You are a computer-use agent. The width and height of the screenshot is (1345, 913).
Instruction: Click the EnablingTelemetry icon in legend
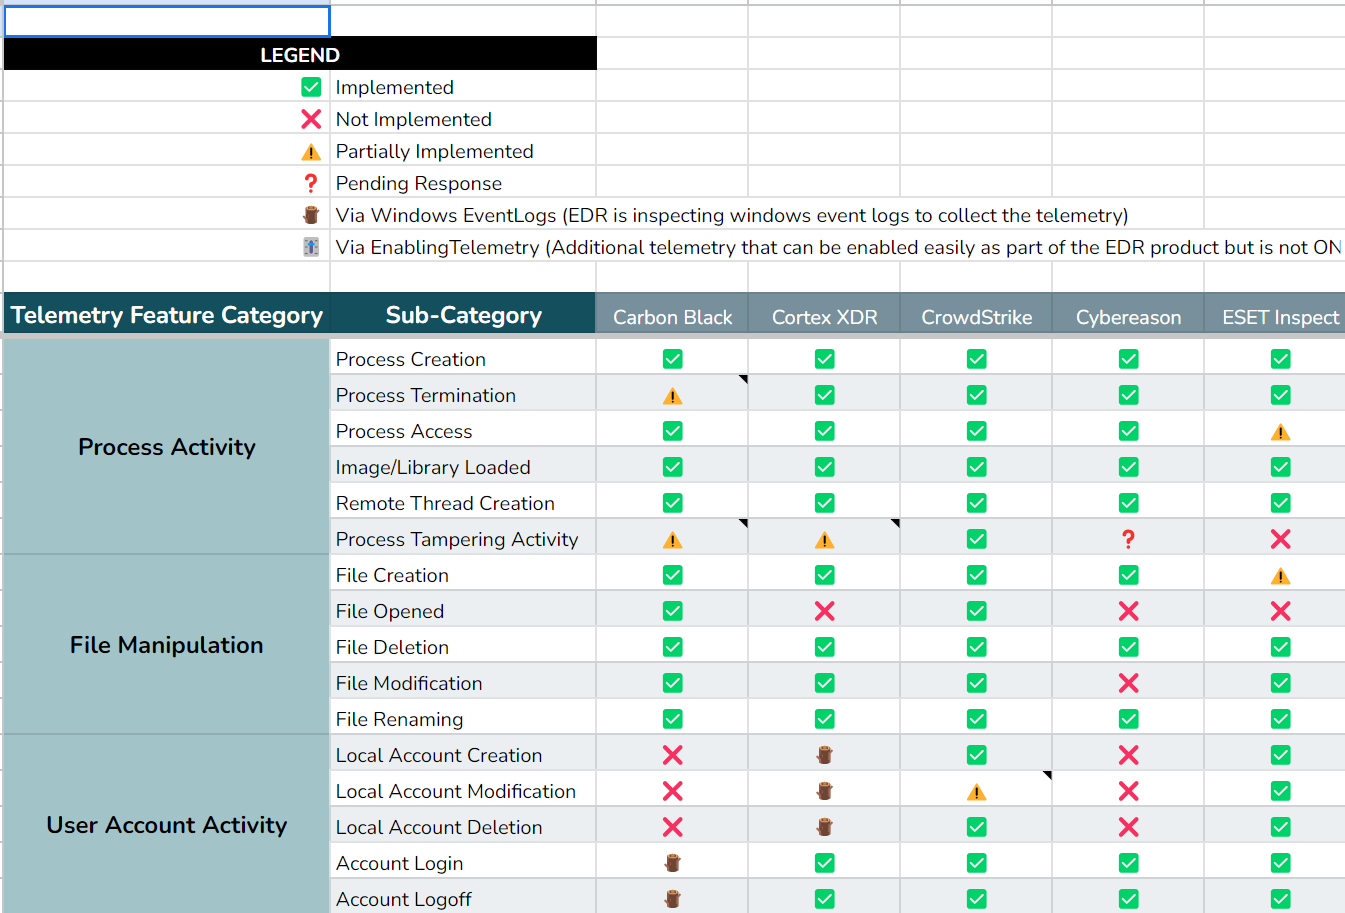311,247
